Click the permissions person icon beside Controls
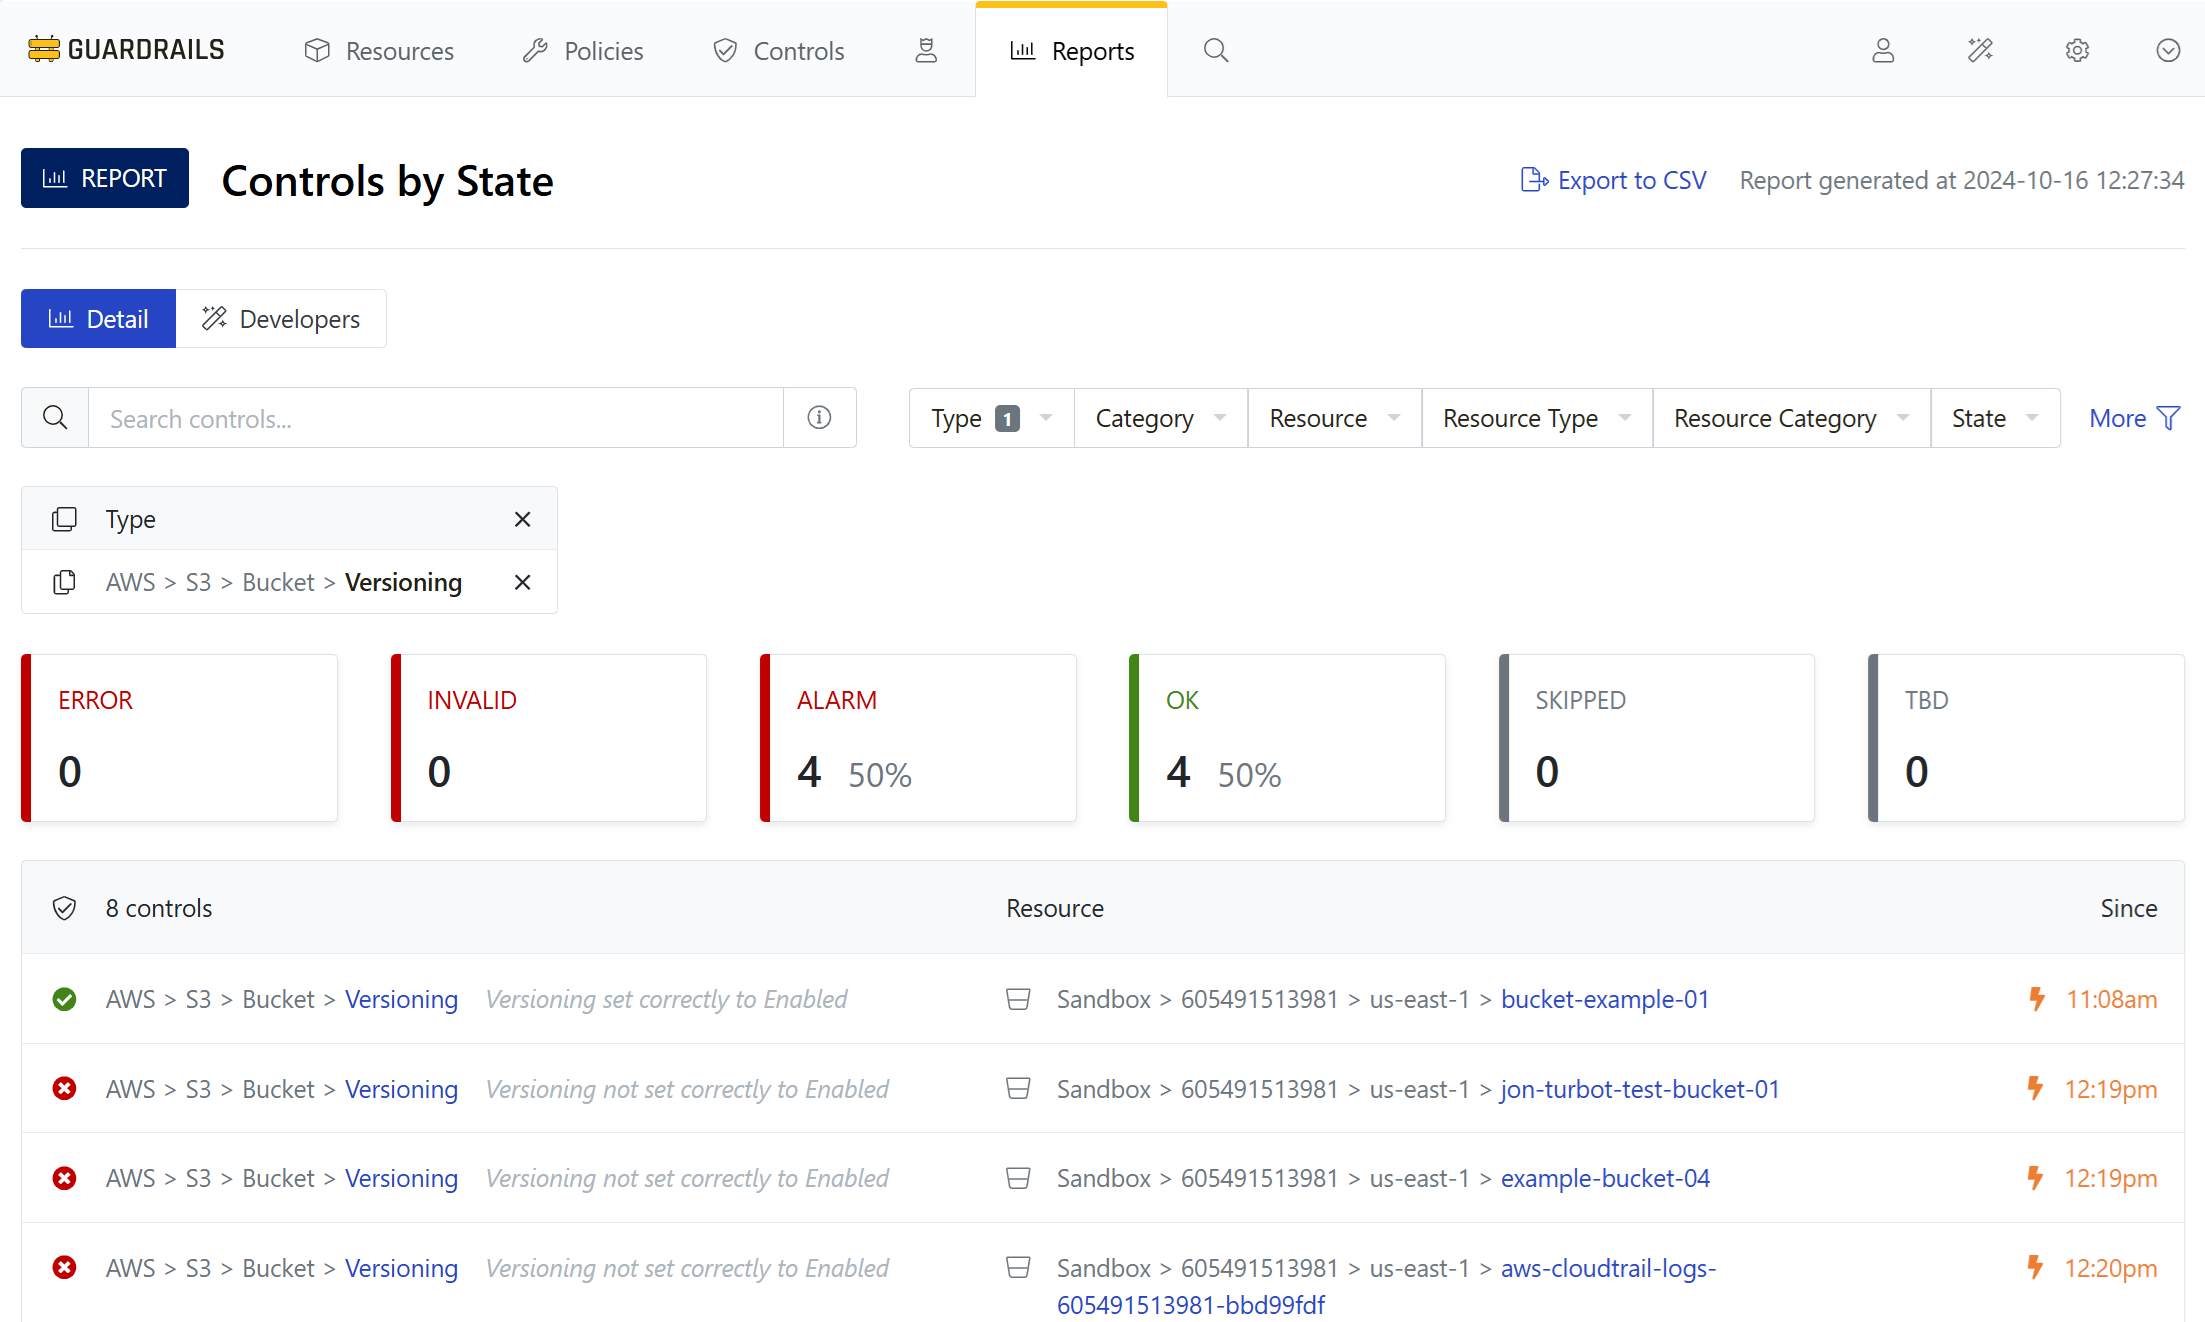The width and height of the screenshot is (2205, 1322). (x=926, y=50)
